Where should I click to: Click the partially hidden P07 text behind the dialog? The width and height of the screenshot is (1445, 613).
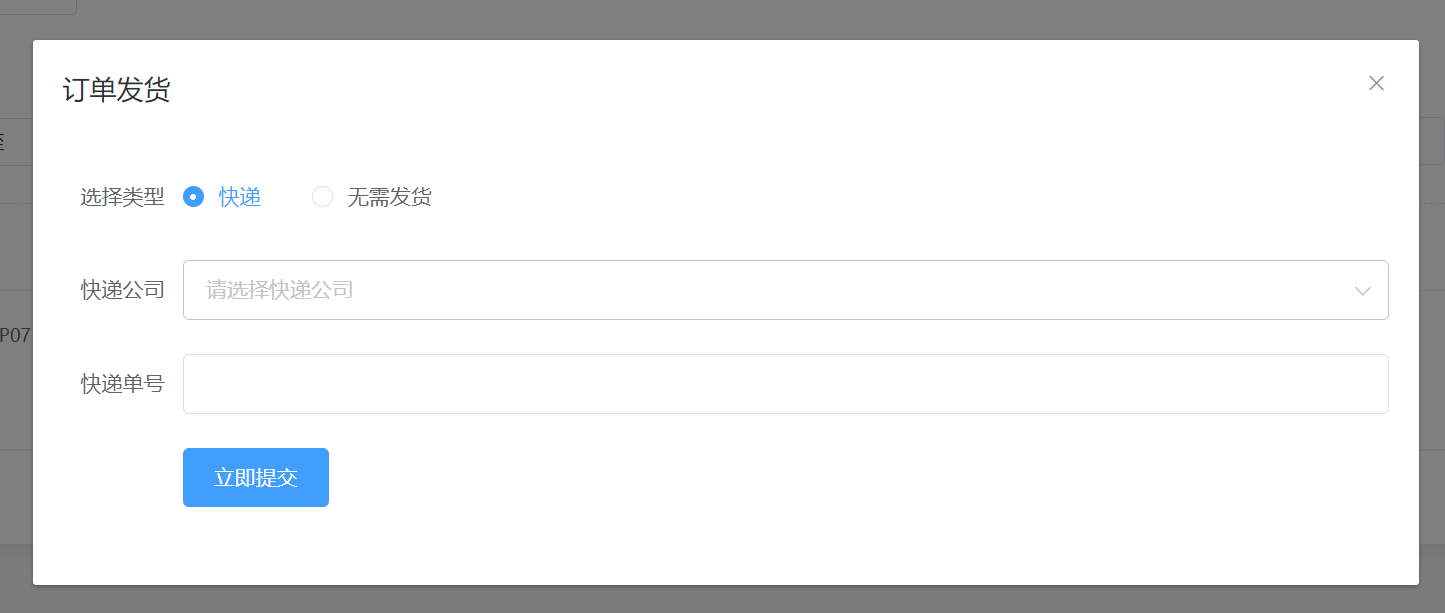coord(15,336)
